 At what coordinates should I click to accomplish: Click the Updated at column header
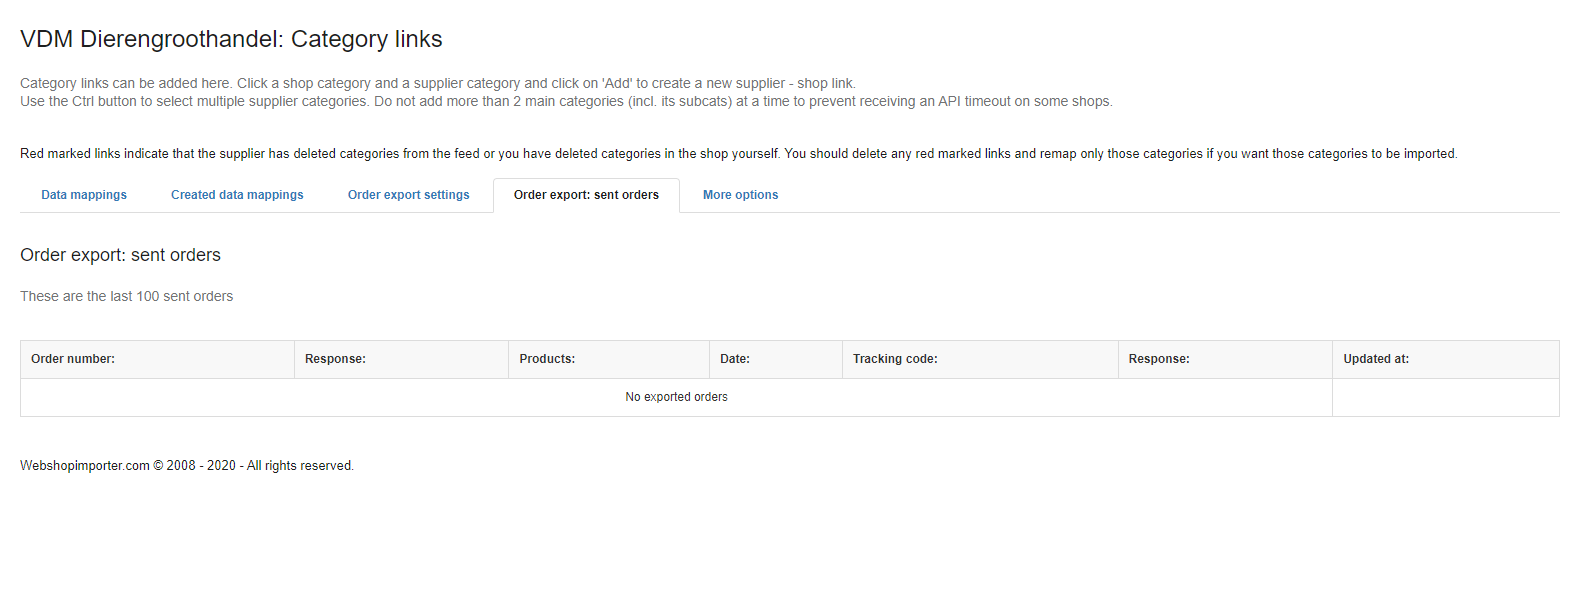tap(1446, 359)
